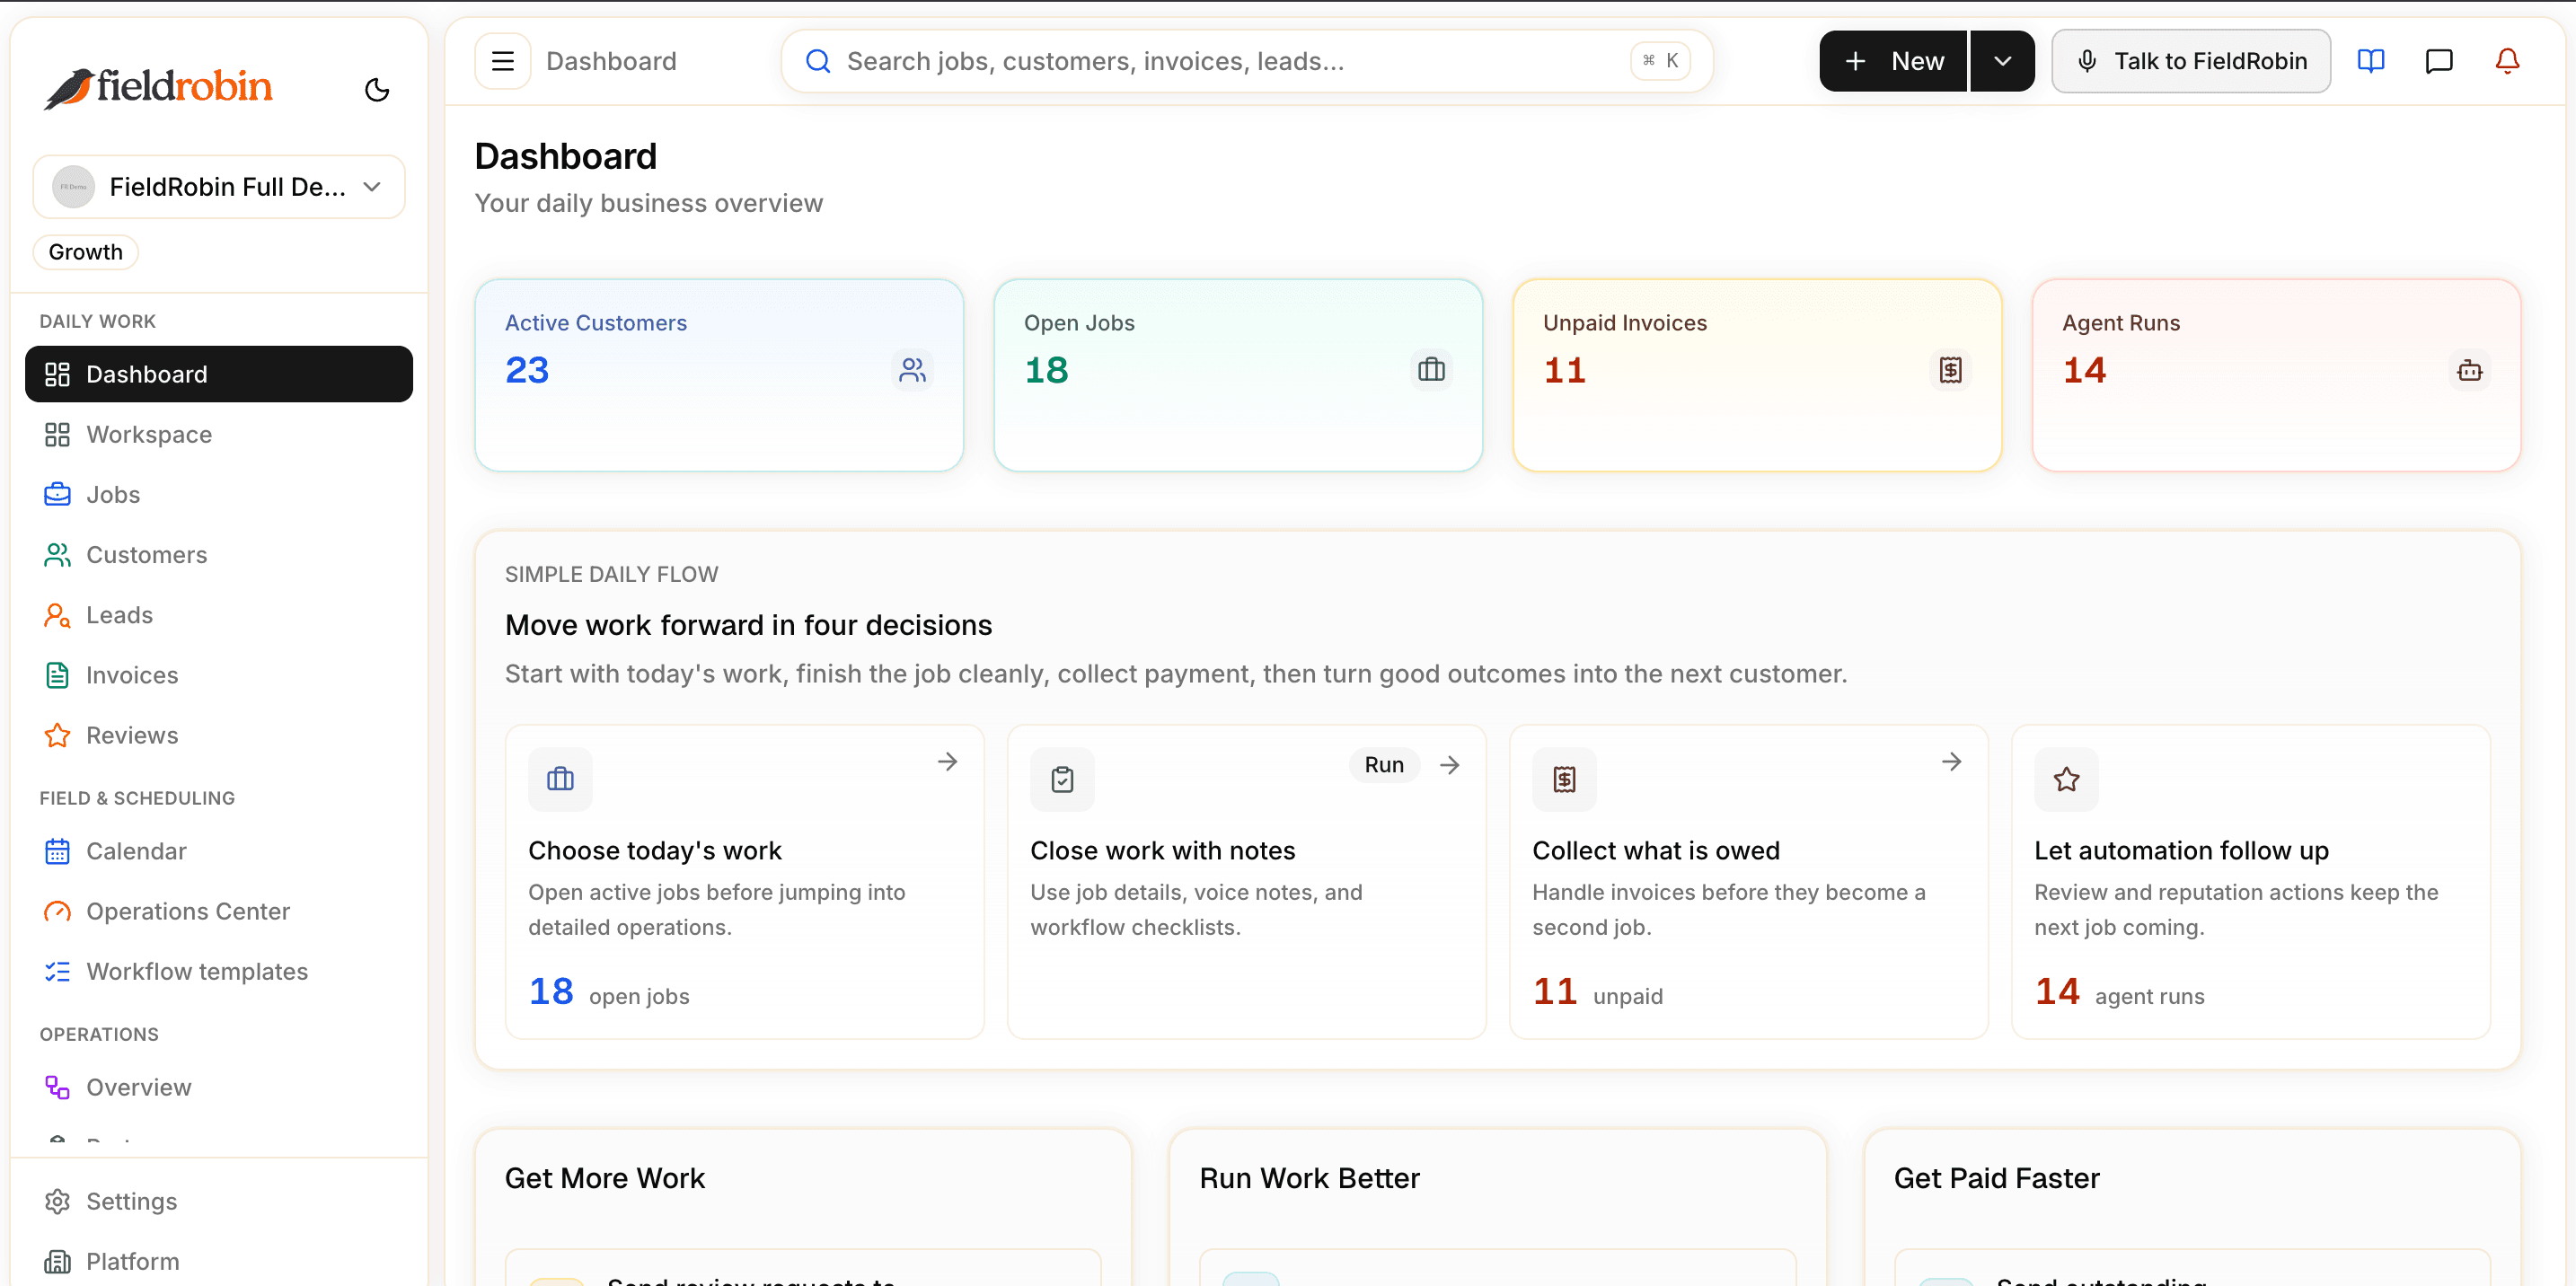Click the Workspace grid icon
The height and width of the screenshot is (1286, 2576).
click(x=57, y=434)
